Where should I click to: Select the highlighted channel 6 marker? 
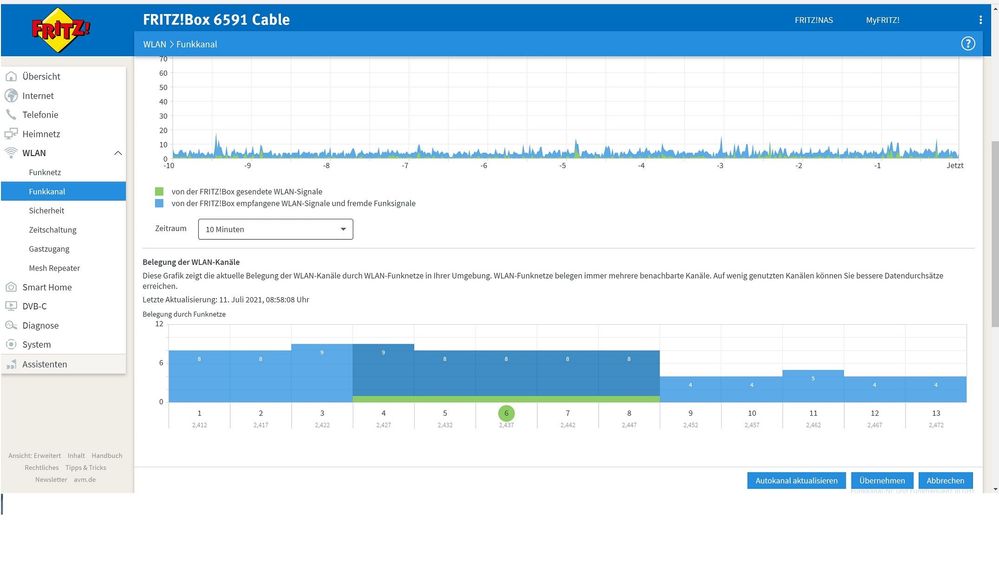pos(507,413)
